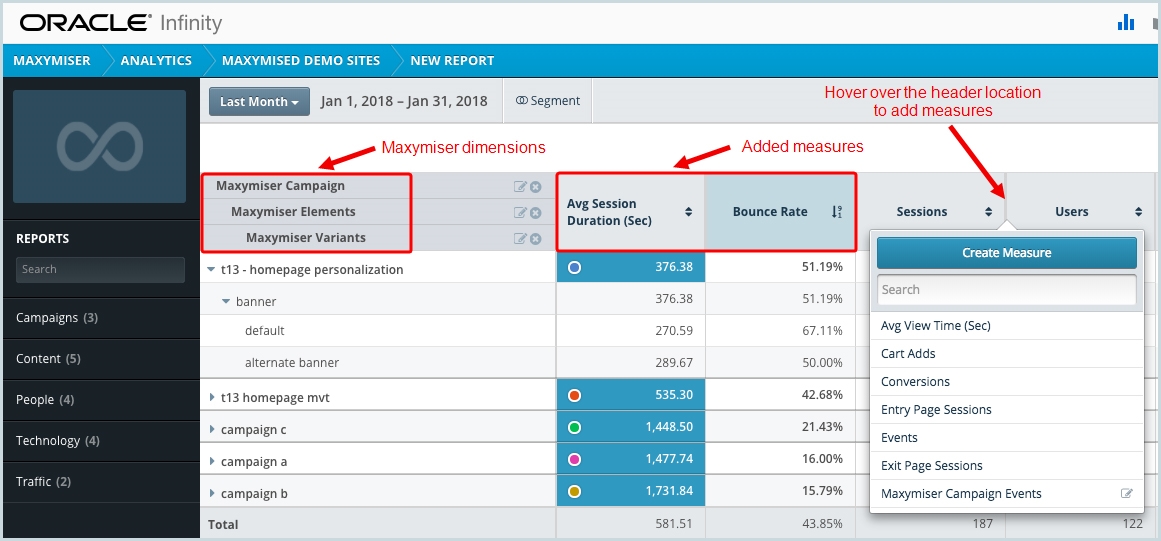Open Campaigns (3) reports category

pyautogui.click(x=101, y=317)
